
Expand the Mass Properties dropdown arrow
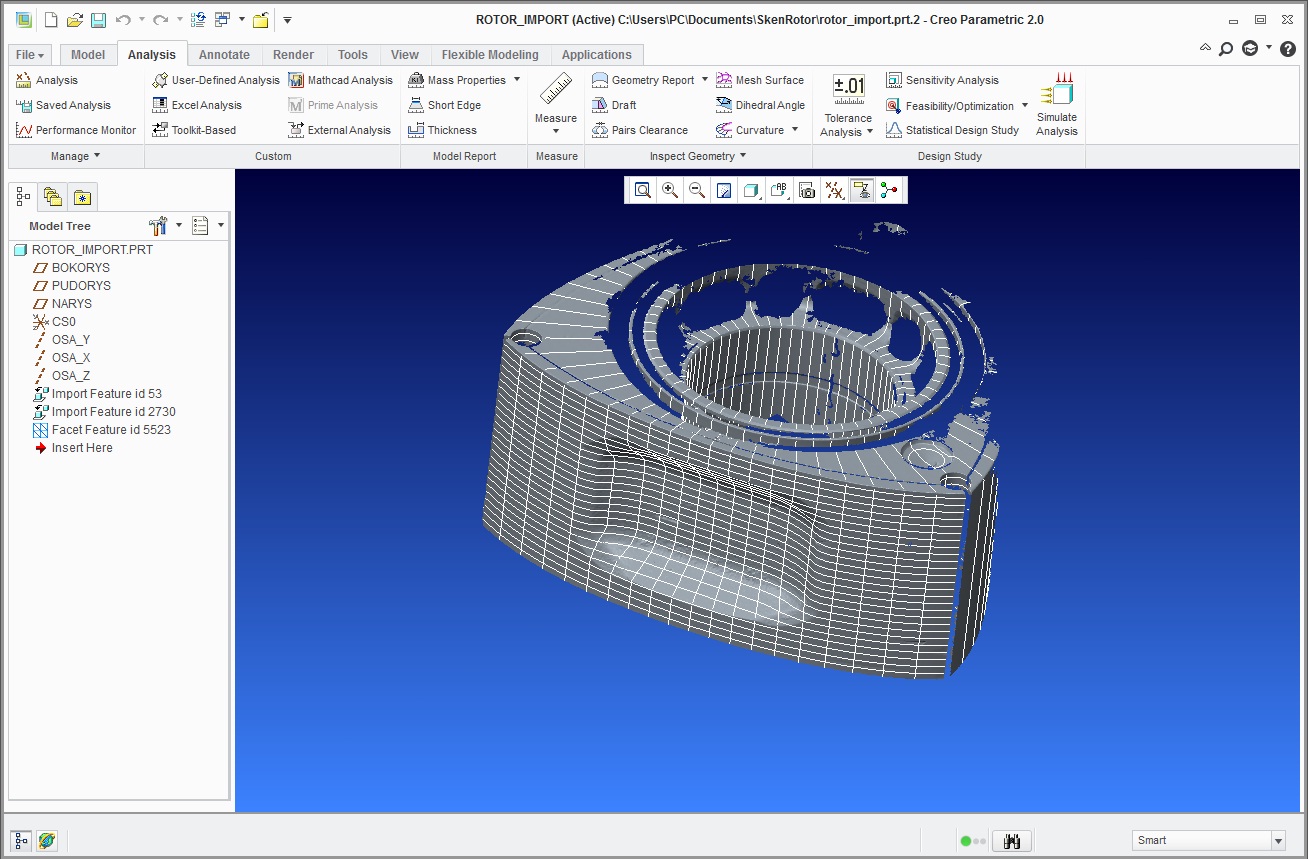click(517, 80)
